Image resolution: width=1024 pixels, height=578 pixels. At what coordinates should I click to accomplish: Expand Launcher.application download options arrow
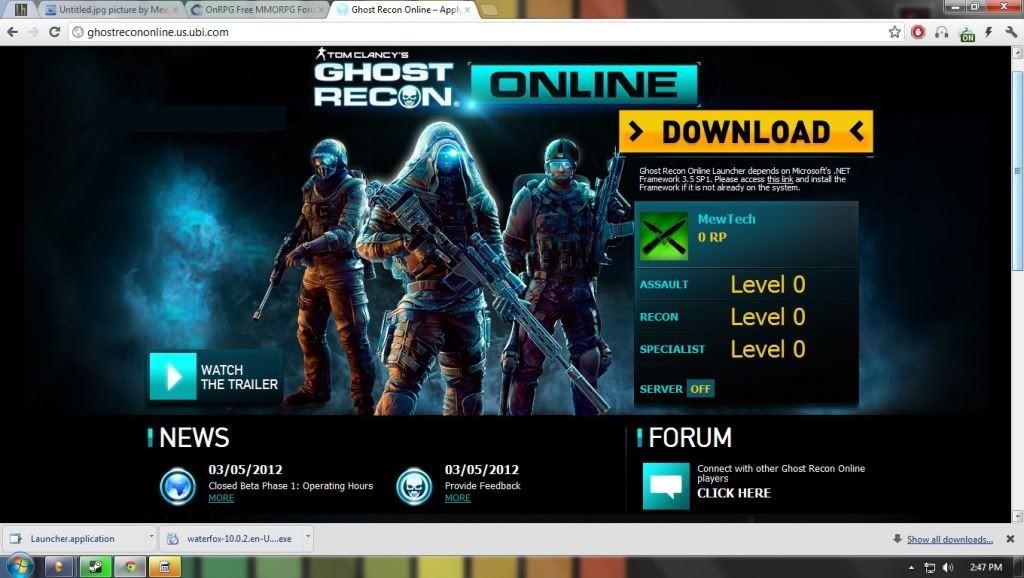coord(151,538)
